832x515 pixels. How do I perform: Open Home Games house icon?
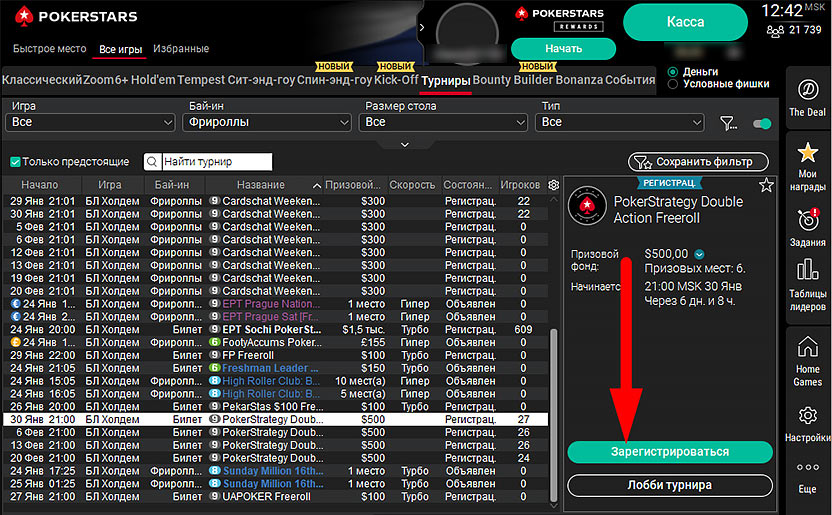[807, 347]
